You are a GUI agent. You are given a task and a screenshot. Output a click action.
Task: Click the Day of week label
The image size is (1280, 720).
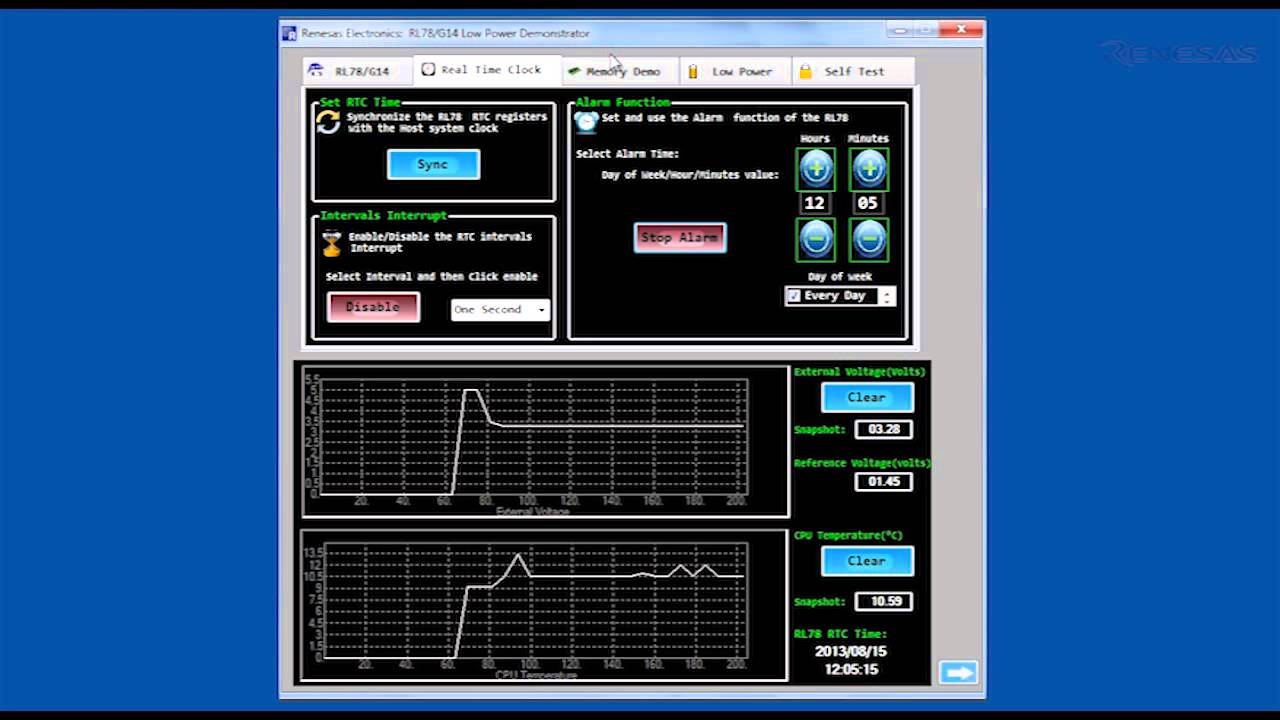pos(840,276)
